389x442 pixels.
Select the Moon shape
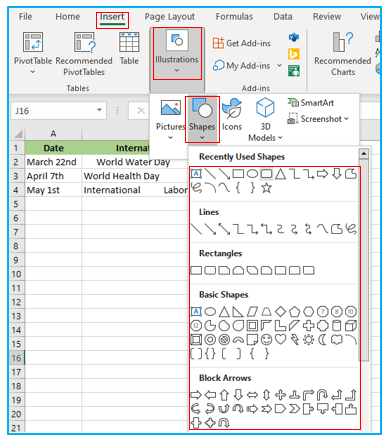pos(323,340)
